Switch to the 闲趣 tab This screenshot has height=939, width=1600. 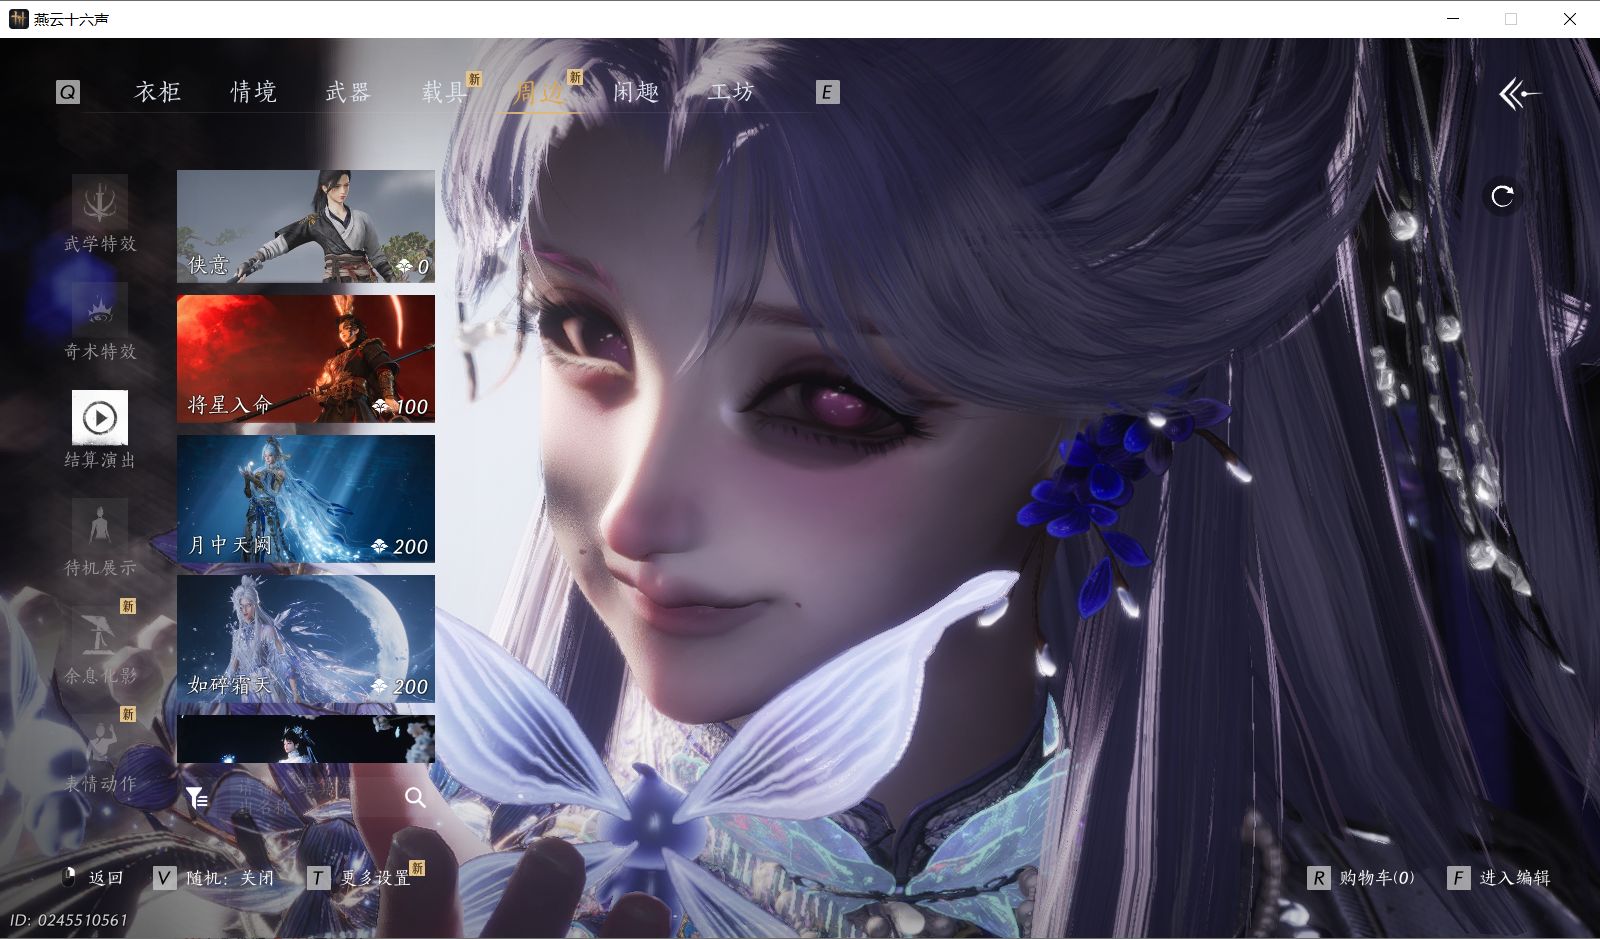(x=636, y=92)
